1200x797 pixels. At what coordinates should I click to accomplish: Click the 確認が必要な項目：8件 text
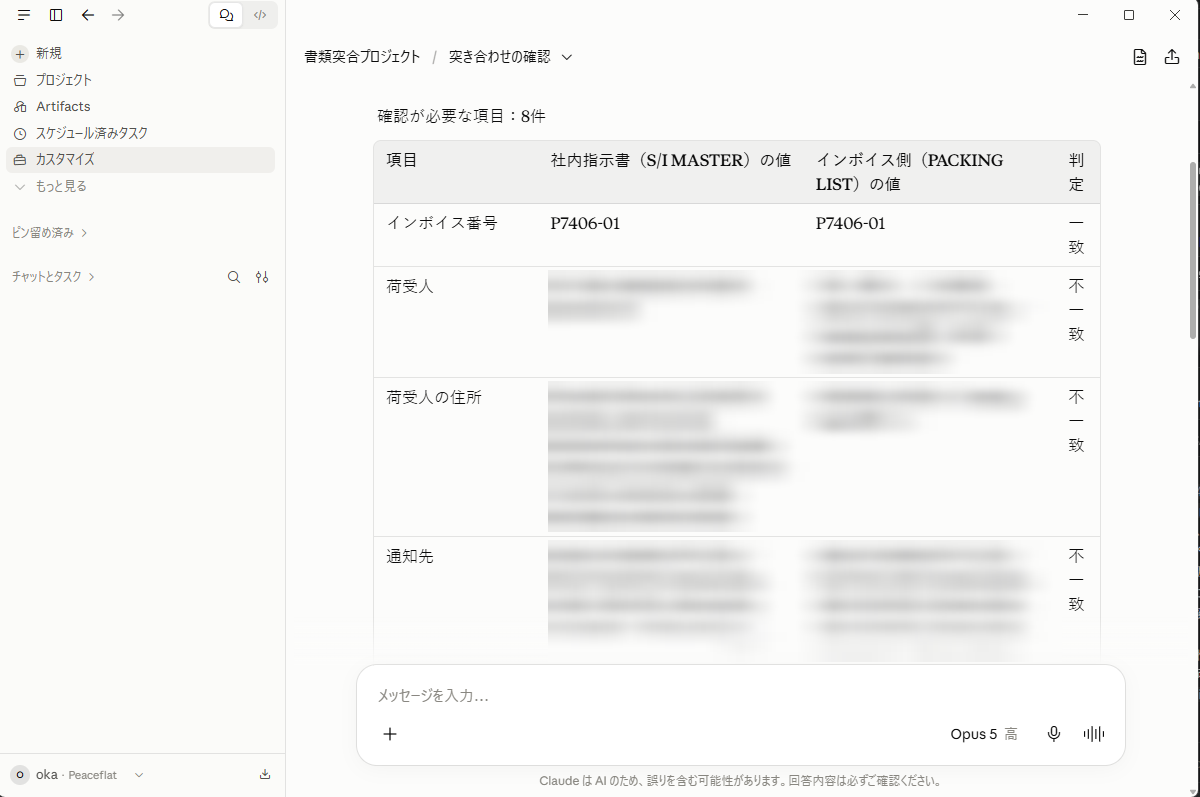pyautogui.click(x=461, y=116)
